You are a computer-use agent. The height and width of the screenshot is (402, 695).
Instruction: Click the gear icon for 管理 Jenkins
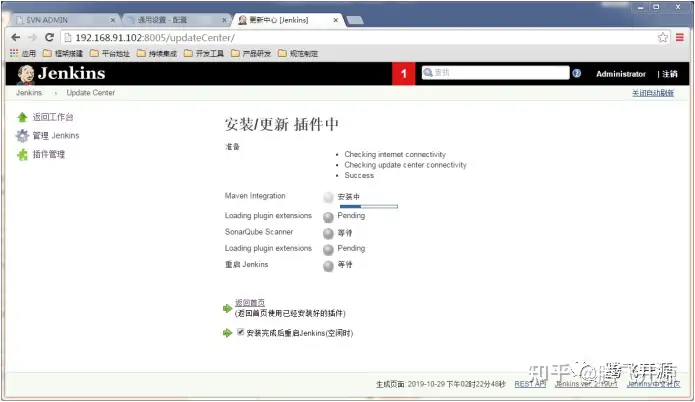point(22,136)
